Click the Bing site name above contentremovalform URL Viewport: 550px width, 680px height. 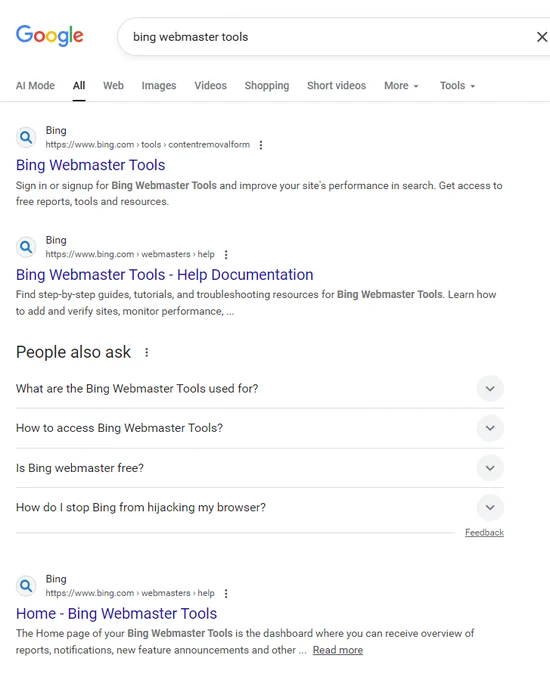coord(56,131)
